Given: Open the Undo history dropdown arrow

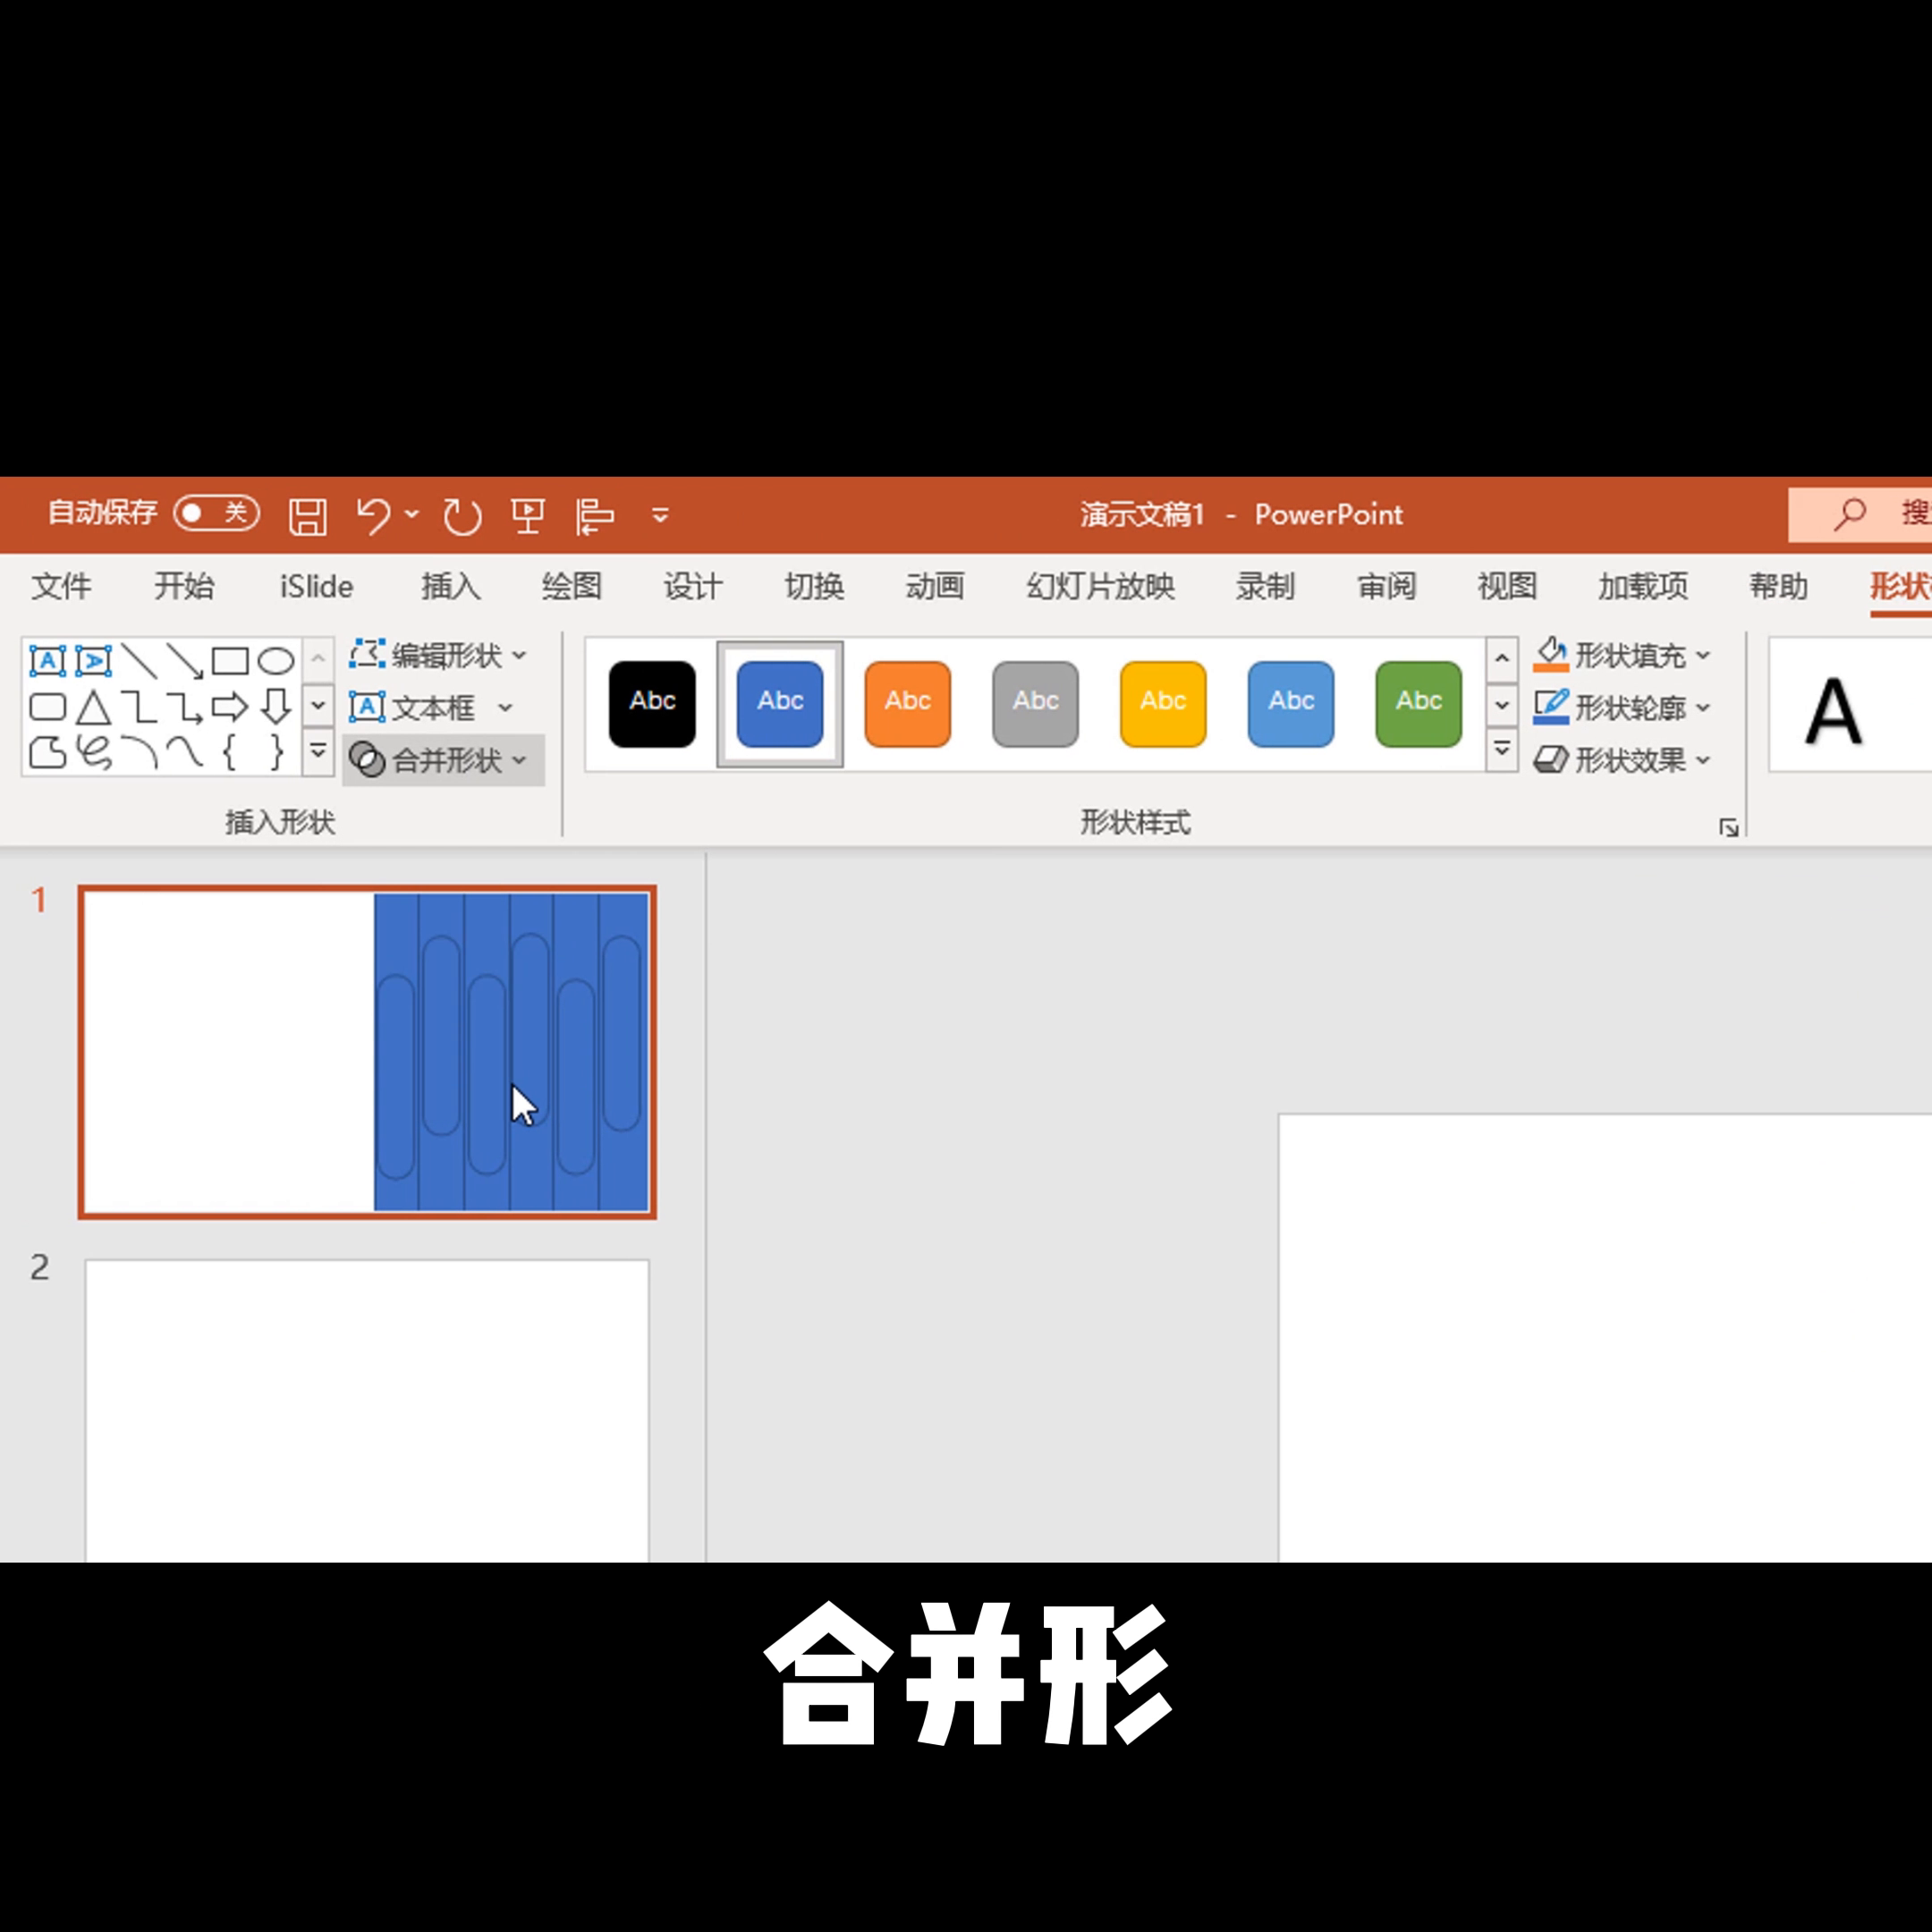Looking at the screenshot, I should [x=412, y=514].
